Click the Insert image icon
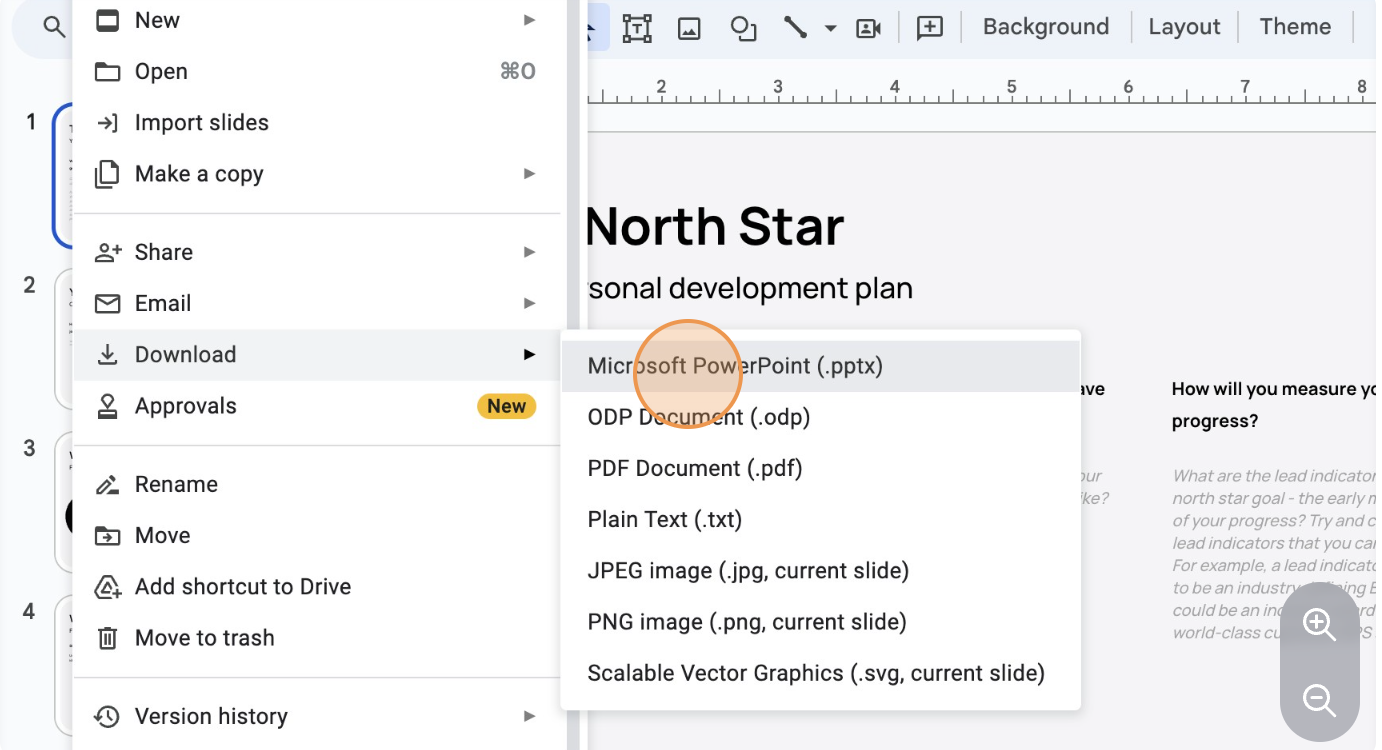 click(x=689, y=28)
